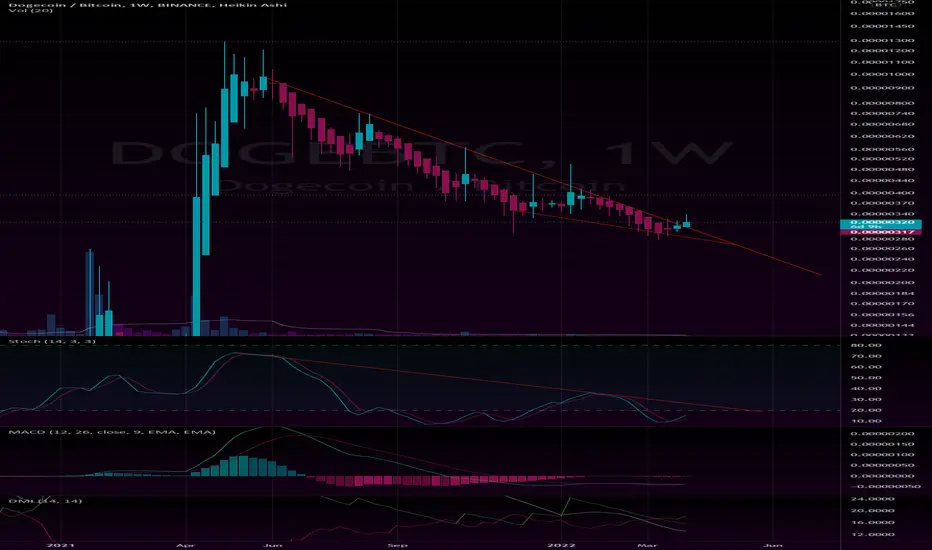Click the 0.00000560 price axis label

click(x=881, y=149)
